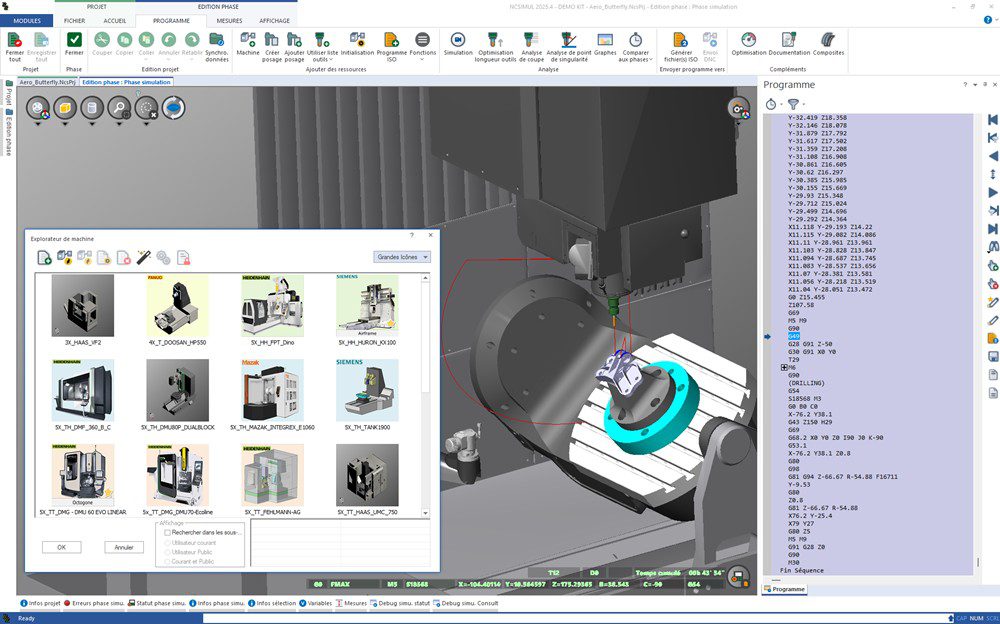This screenshot has height=624, width=1000.
Task: Click Synchro. données icon
Action: (x=216, y=40)
